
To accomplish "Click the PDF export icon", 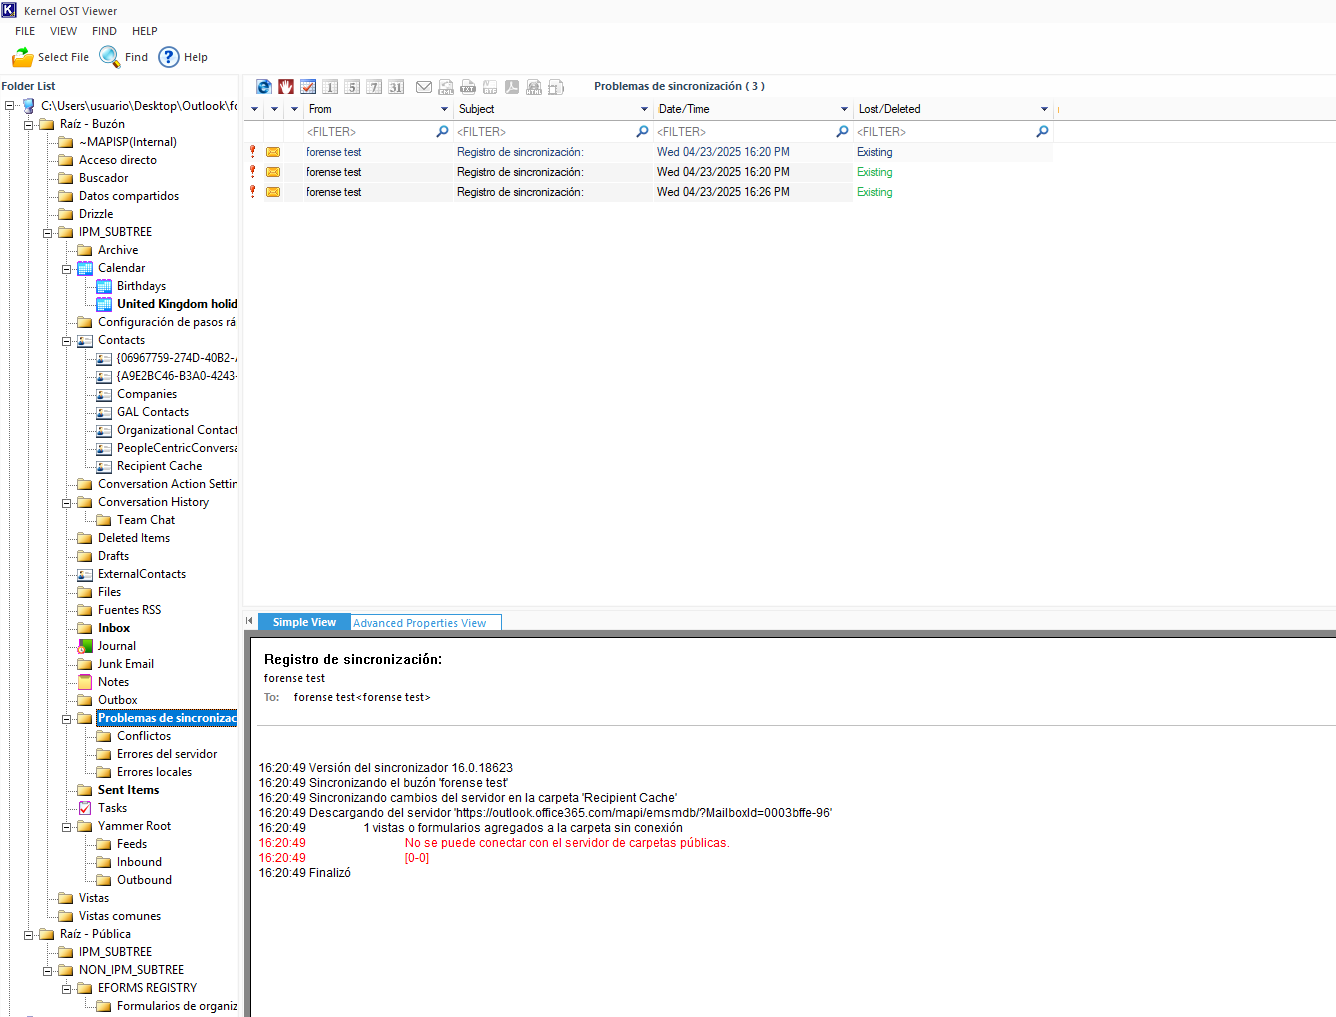I will 512,87.
